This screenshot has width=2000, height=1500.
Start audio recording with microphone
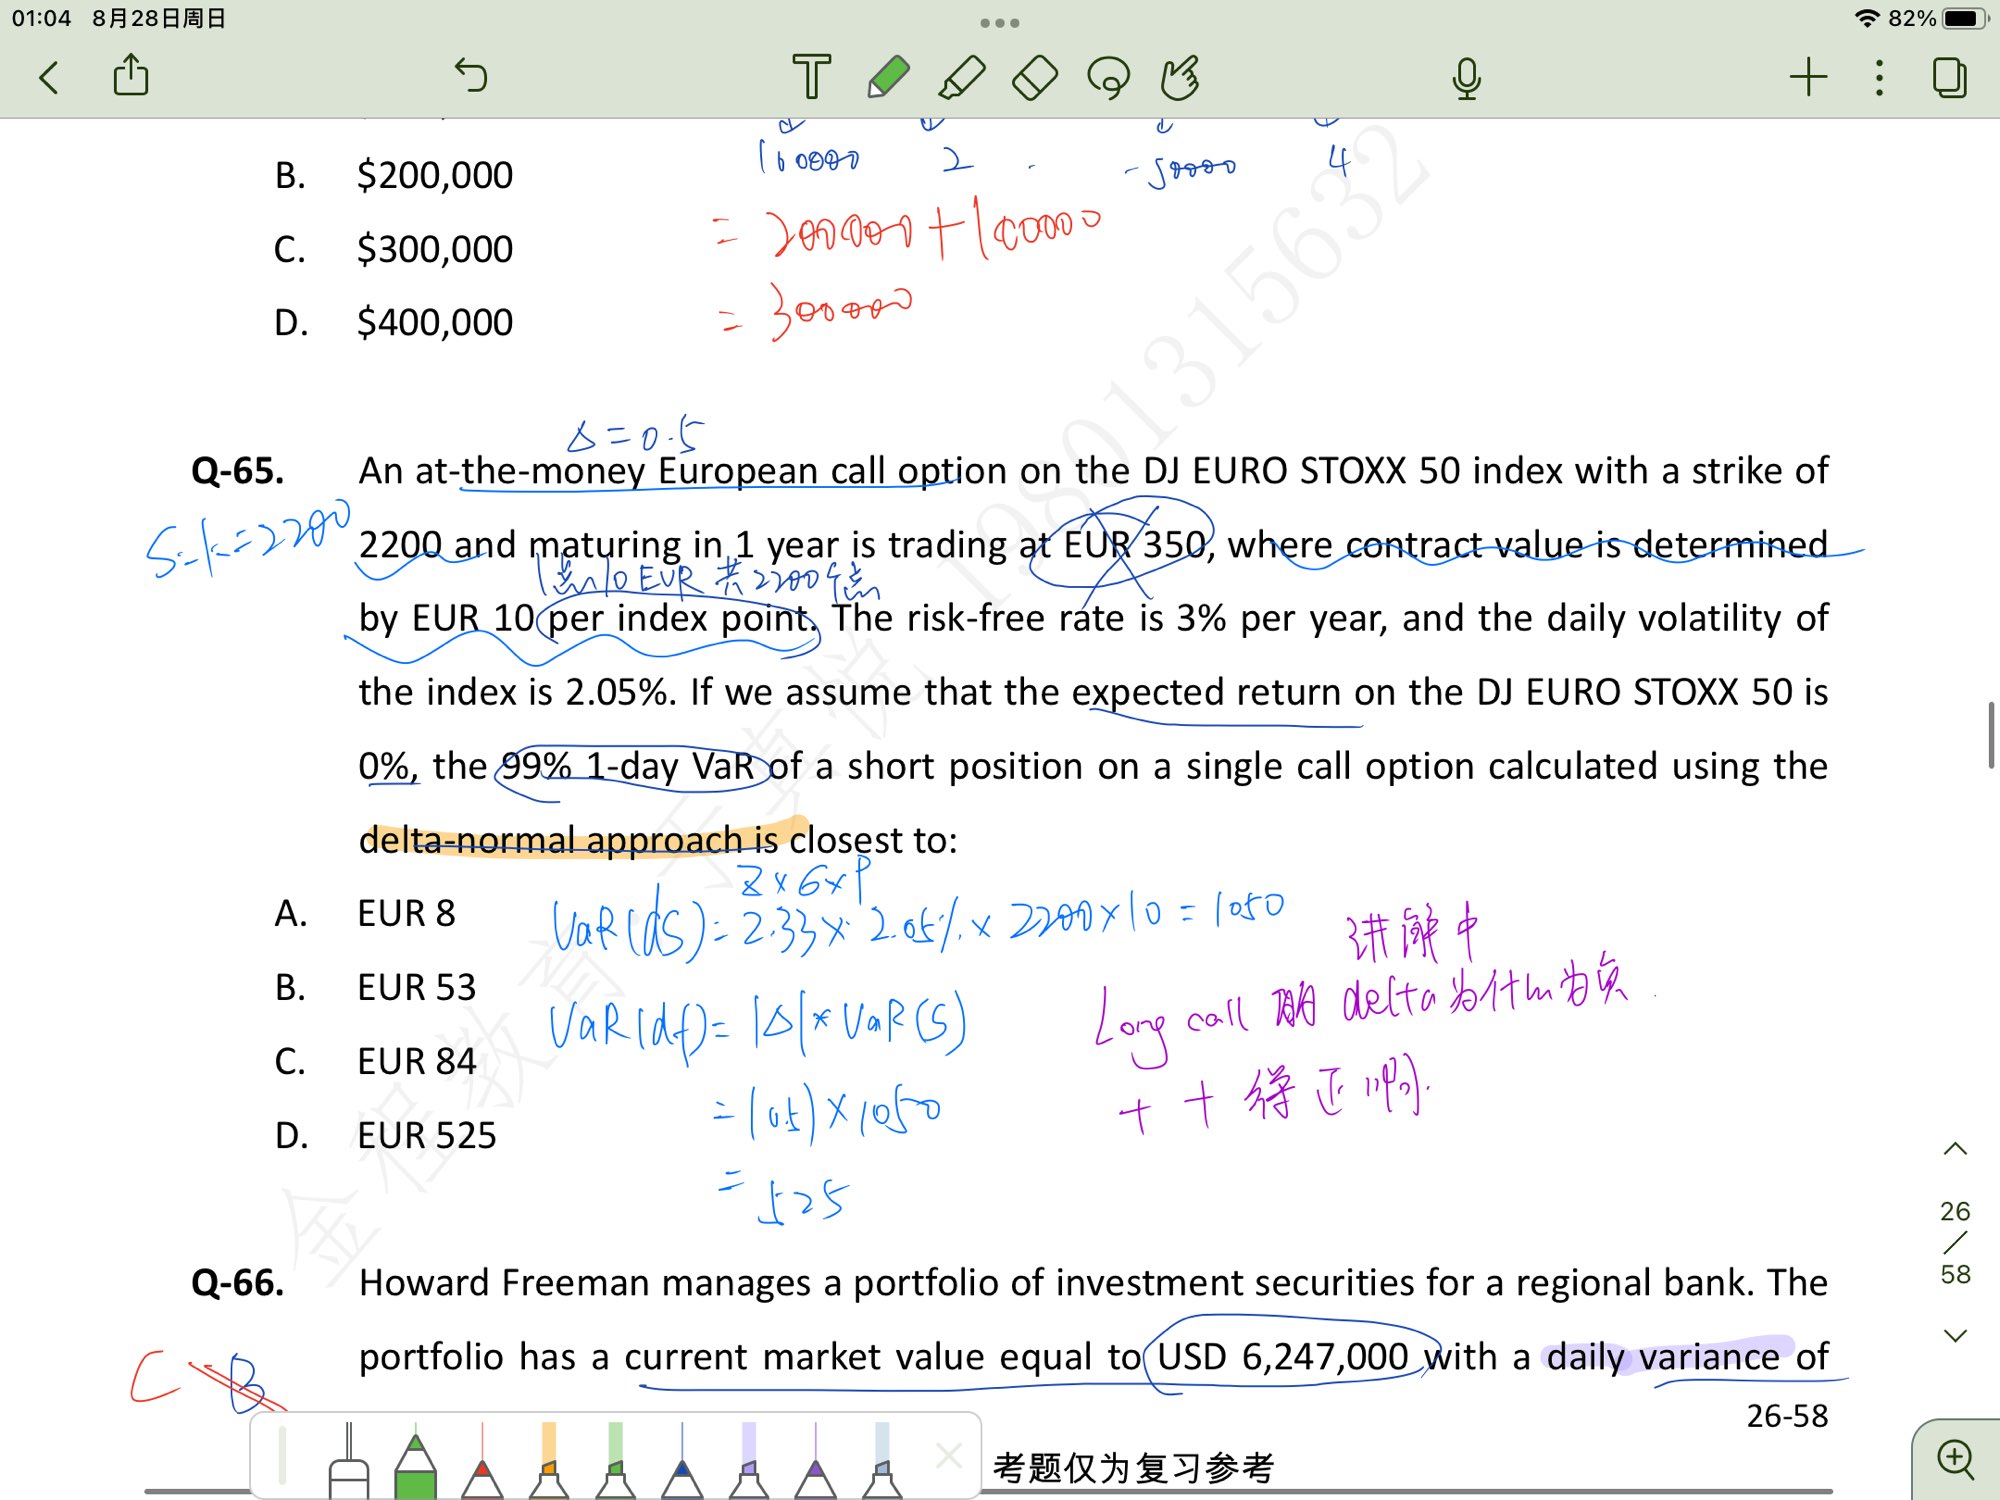[x=1466, y=77]
